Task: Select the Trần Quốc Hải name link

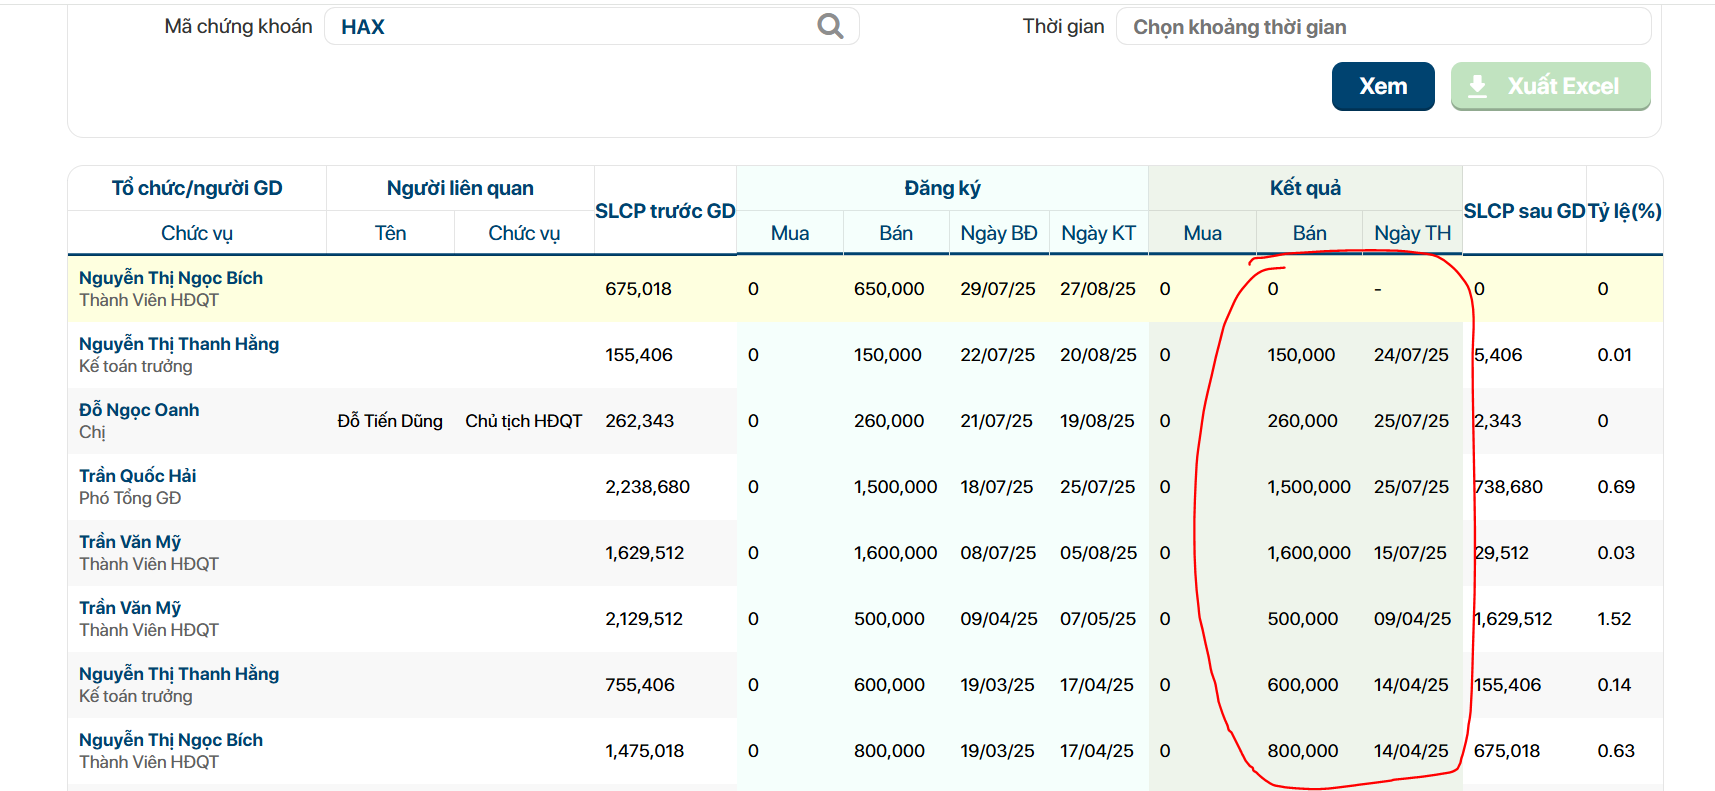Action: pos(138,476)
